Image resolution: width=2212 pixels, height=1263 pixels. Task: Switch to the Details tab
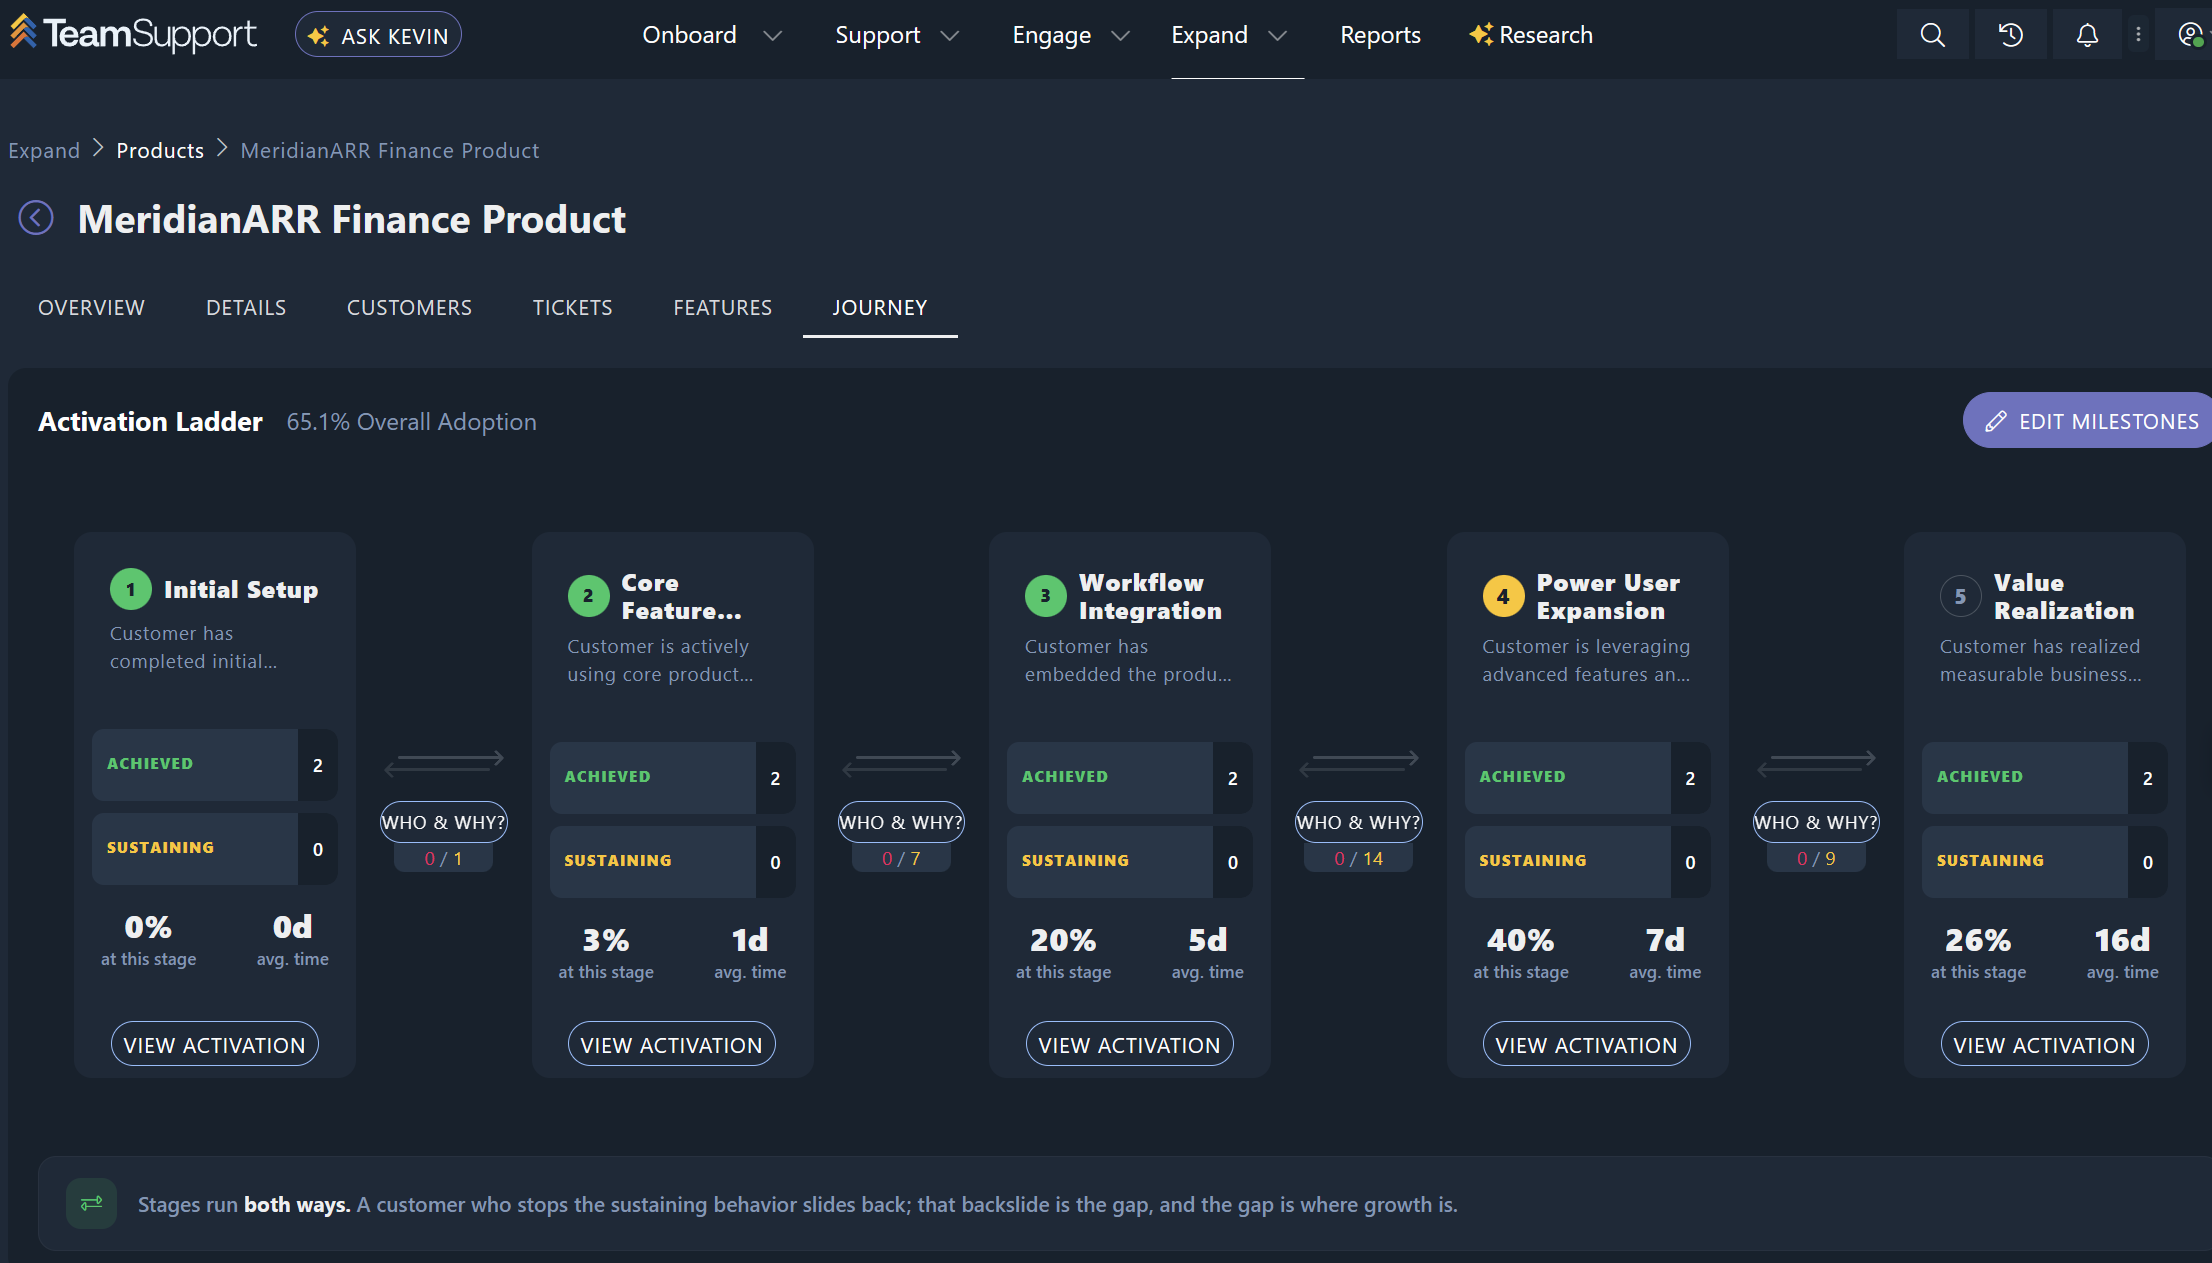coord(246,307)
